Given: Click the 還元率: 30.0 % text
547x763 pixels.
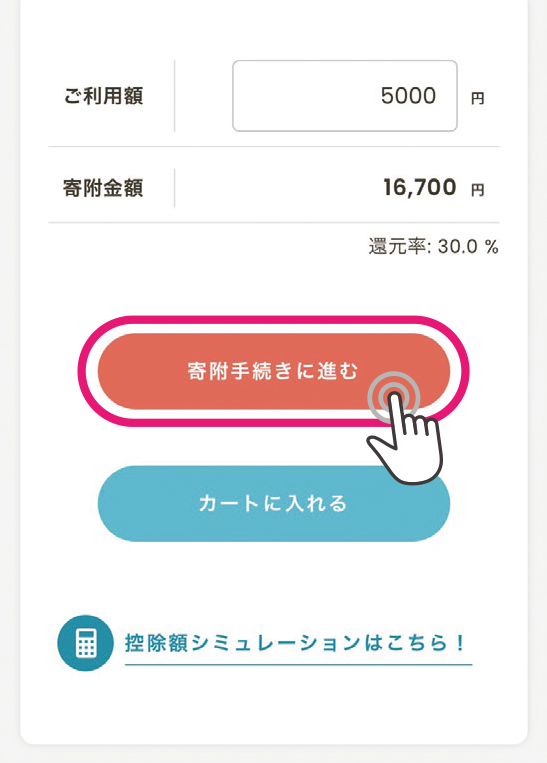Looking at the screenshot, I should 434,247.
